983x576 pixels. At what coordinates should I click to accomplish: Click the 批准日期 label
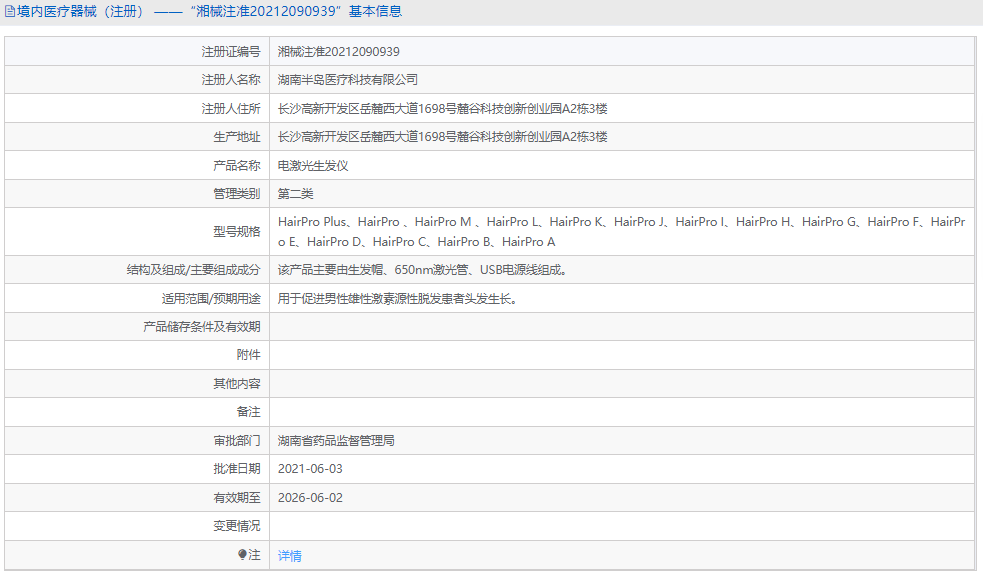coord(236,469)
